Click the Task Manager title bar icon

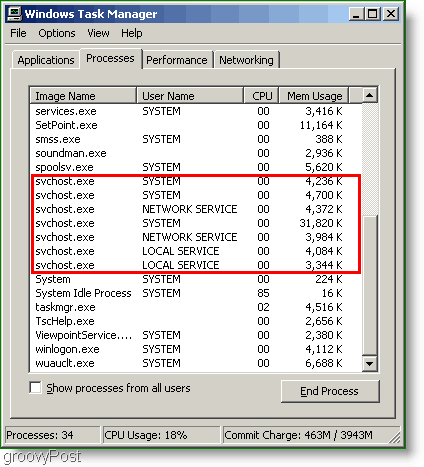pos(14,14)
